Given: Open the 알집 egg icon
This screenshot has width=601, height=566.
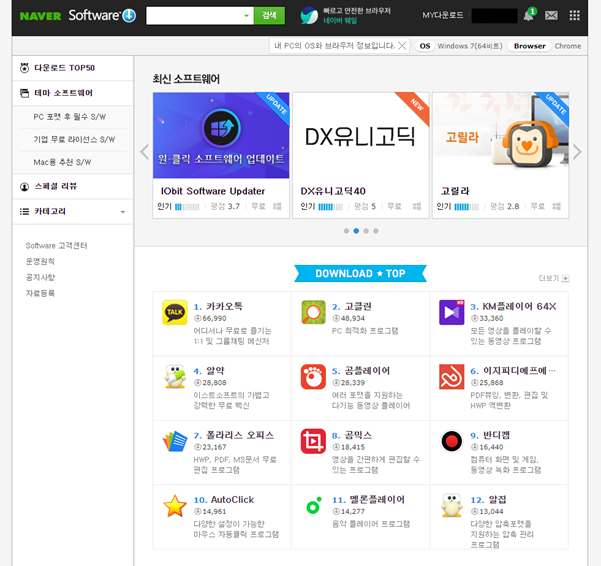Looking at the screenshot, I should [452, 505].
